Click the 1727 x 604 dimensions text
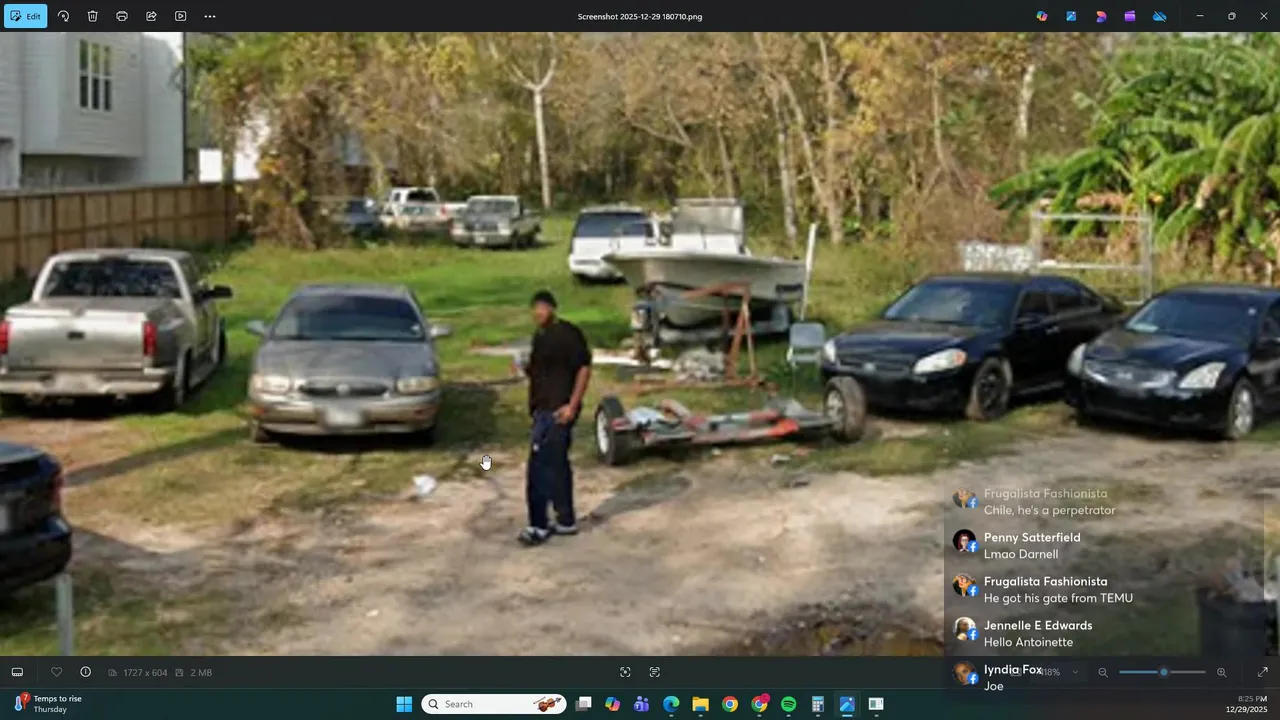Screen dimensions: 1280x720 (145, 673)
